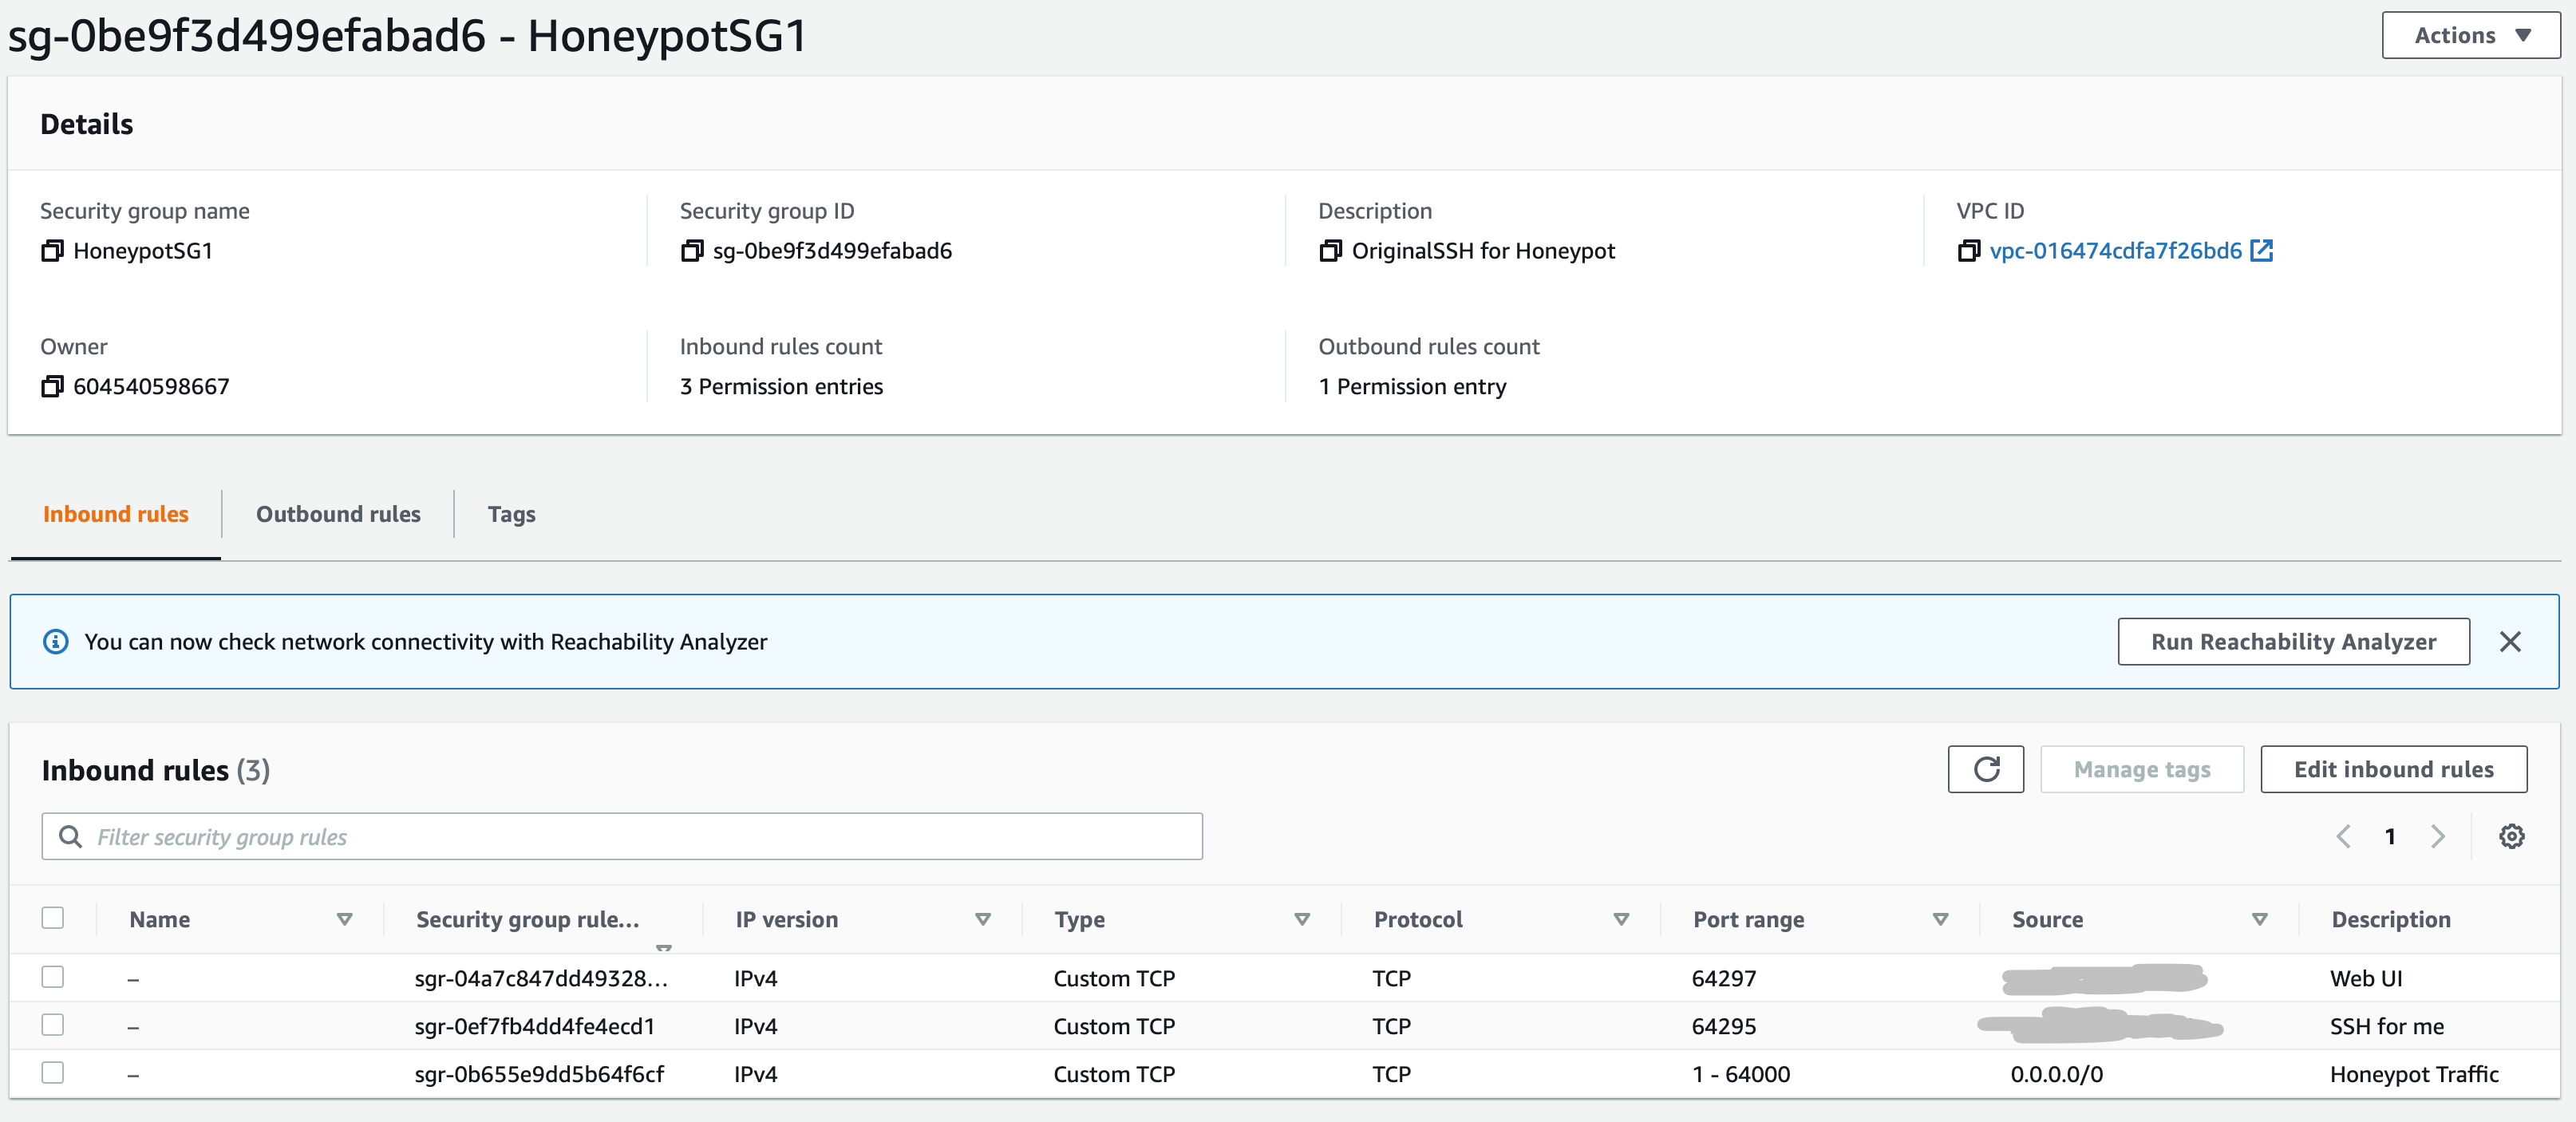Refresh the inbound rules list
Screen dimensions: 2576x1122
pyautogui.click(x=1985, y=769)
